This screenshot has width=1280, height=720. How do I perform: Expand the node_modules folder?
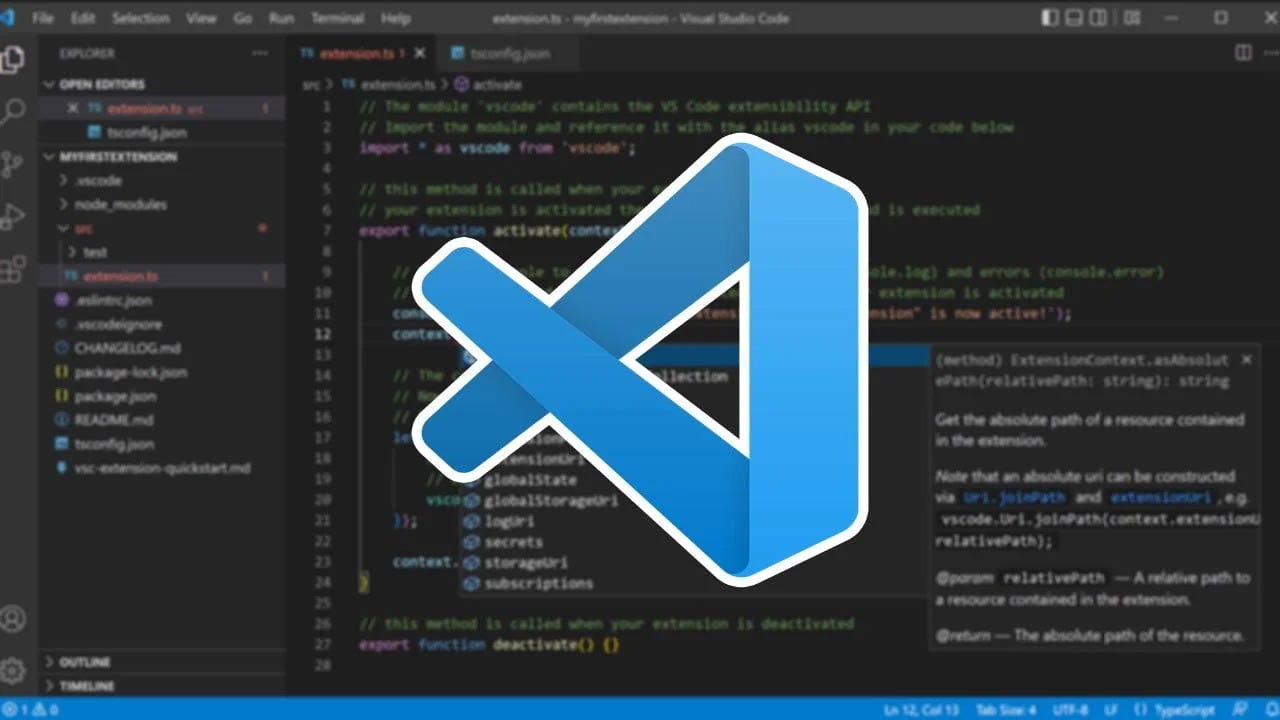coord(62,204)
